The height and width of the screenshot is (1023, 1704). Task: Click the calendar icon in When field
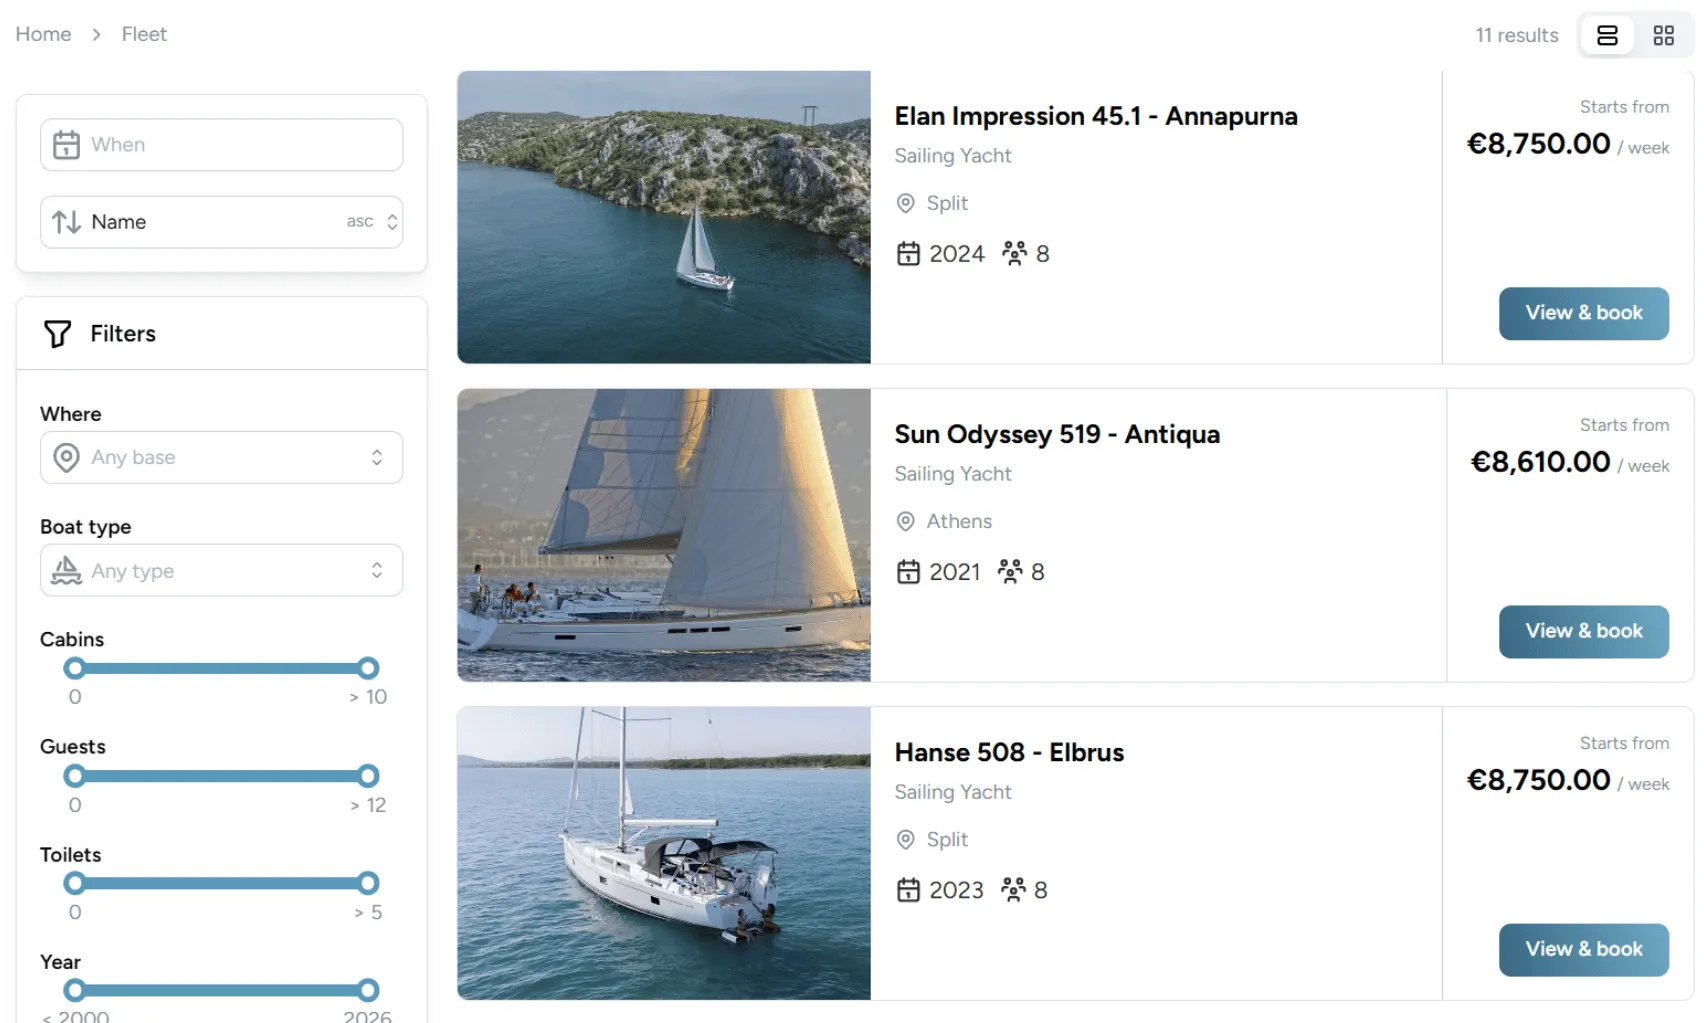point(66,145)
